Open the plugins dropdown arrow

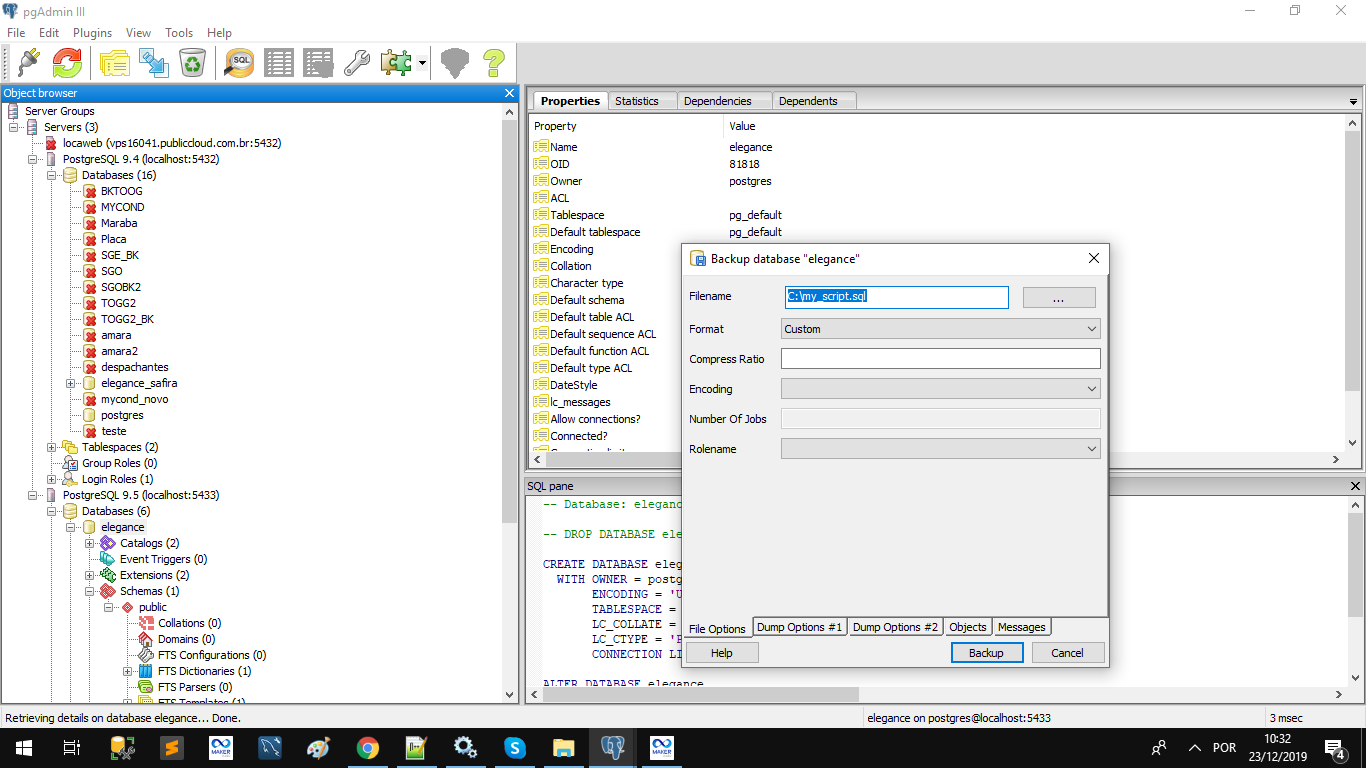423,63
